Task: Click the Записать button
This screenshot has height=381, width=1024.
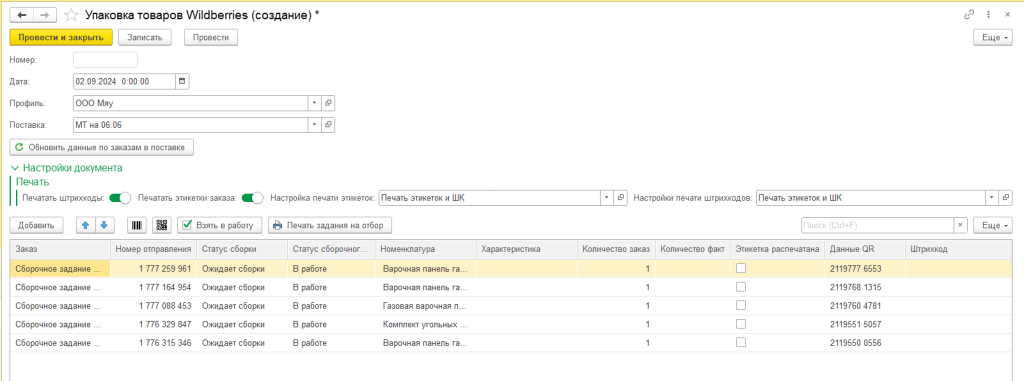Action: coord(144,38)
